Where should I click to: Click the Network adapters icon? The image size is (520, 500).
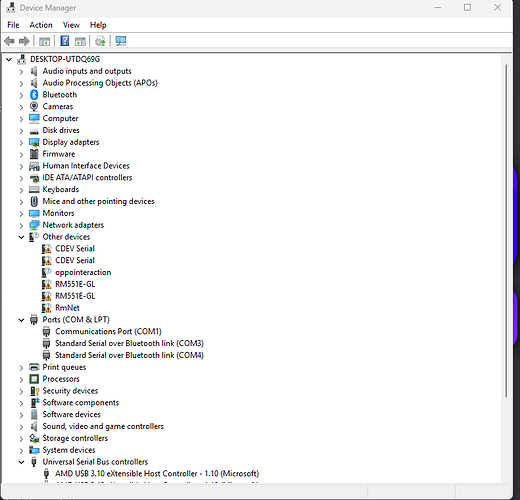pyautogui.click(x=34, y=225)
